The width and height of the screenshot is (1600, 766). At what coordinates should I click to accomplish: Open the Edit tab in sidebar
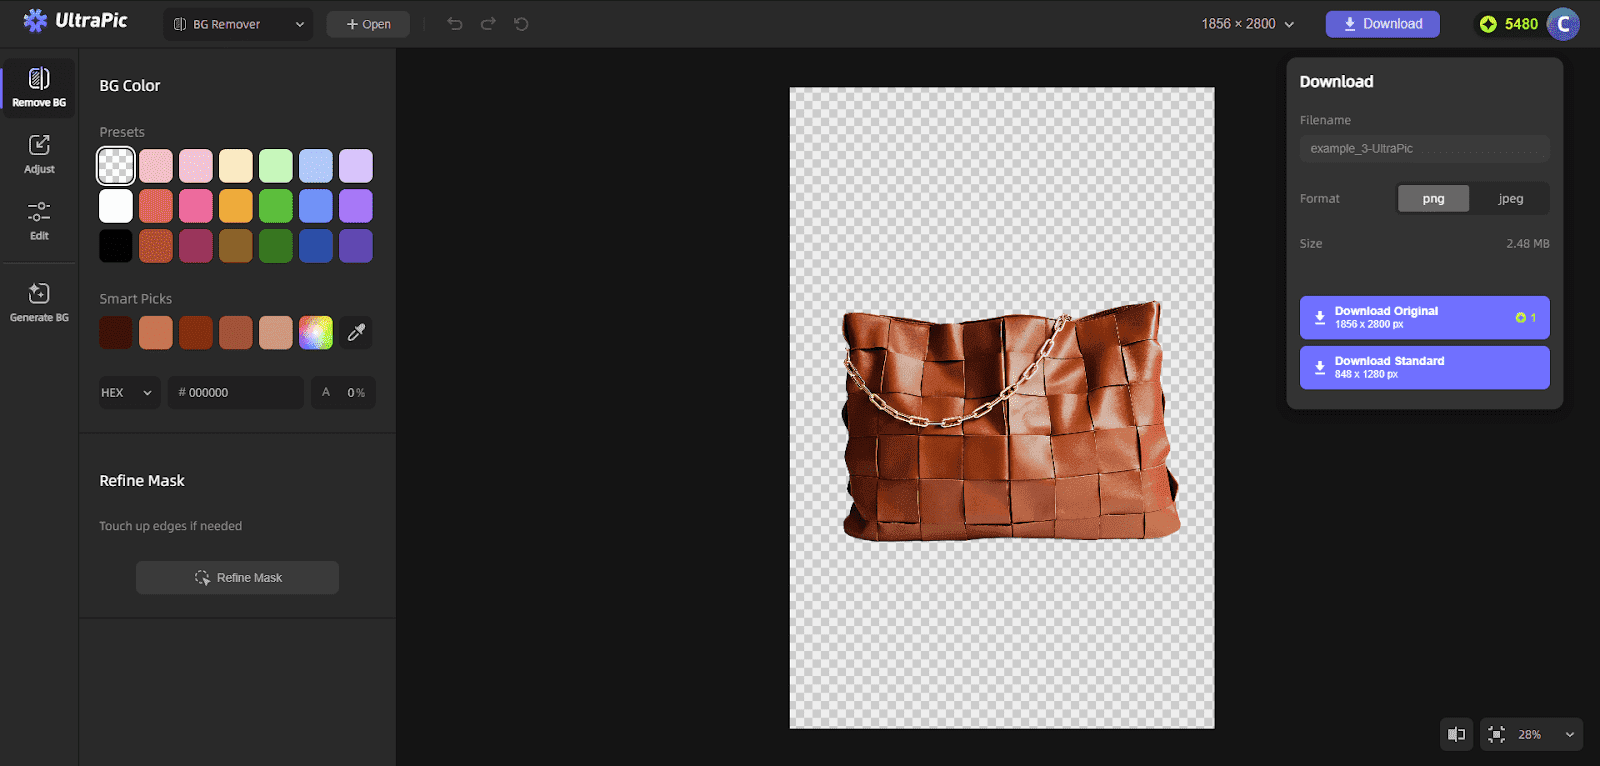tap(39, 220)
